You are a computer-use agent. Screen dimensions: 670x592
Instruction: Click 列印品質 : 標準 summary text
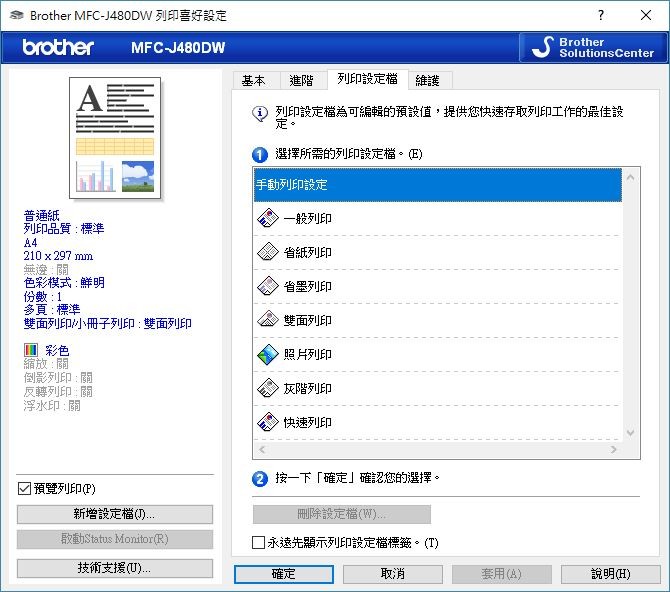click(64, 228)
